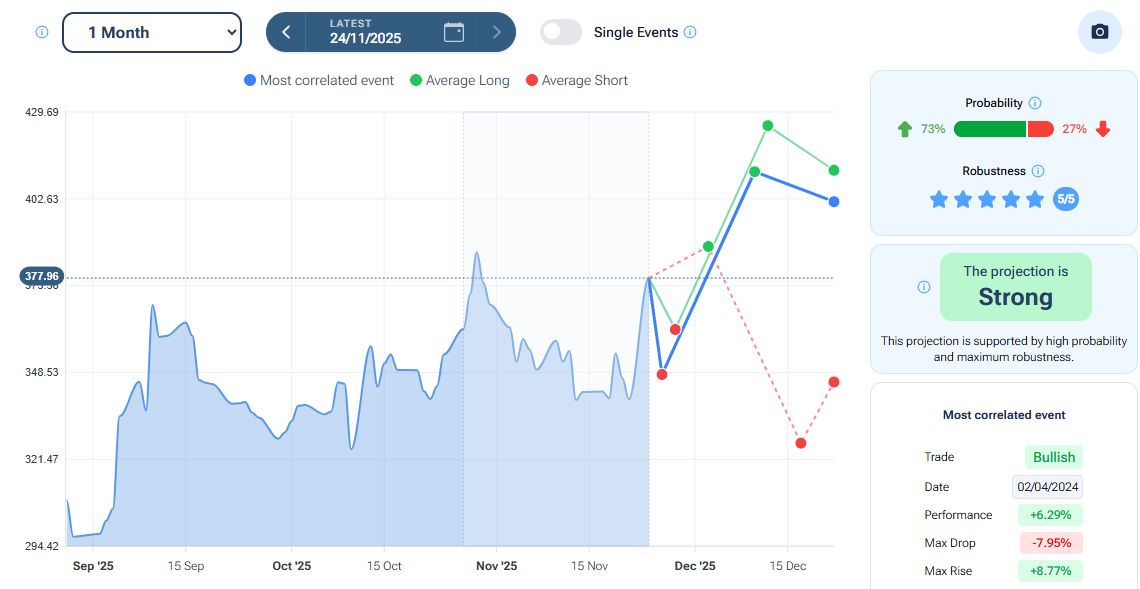
Task: Open the 1 Month timeframe dropdown
Action: 152,32
